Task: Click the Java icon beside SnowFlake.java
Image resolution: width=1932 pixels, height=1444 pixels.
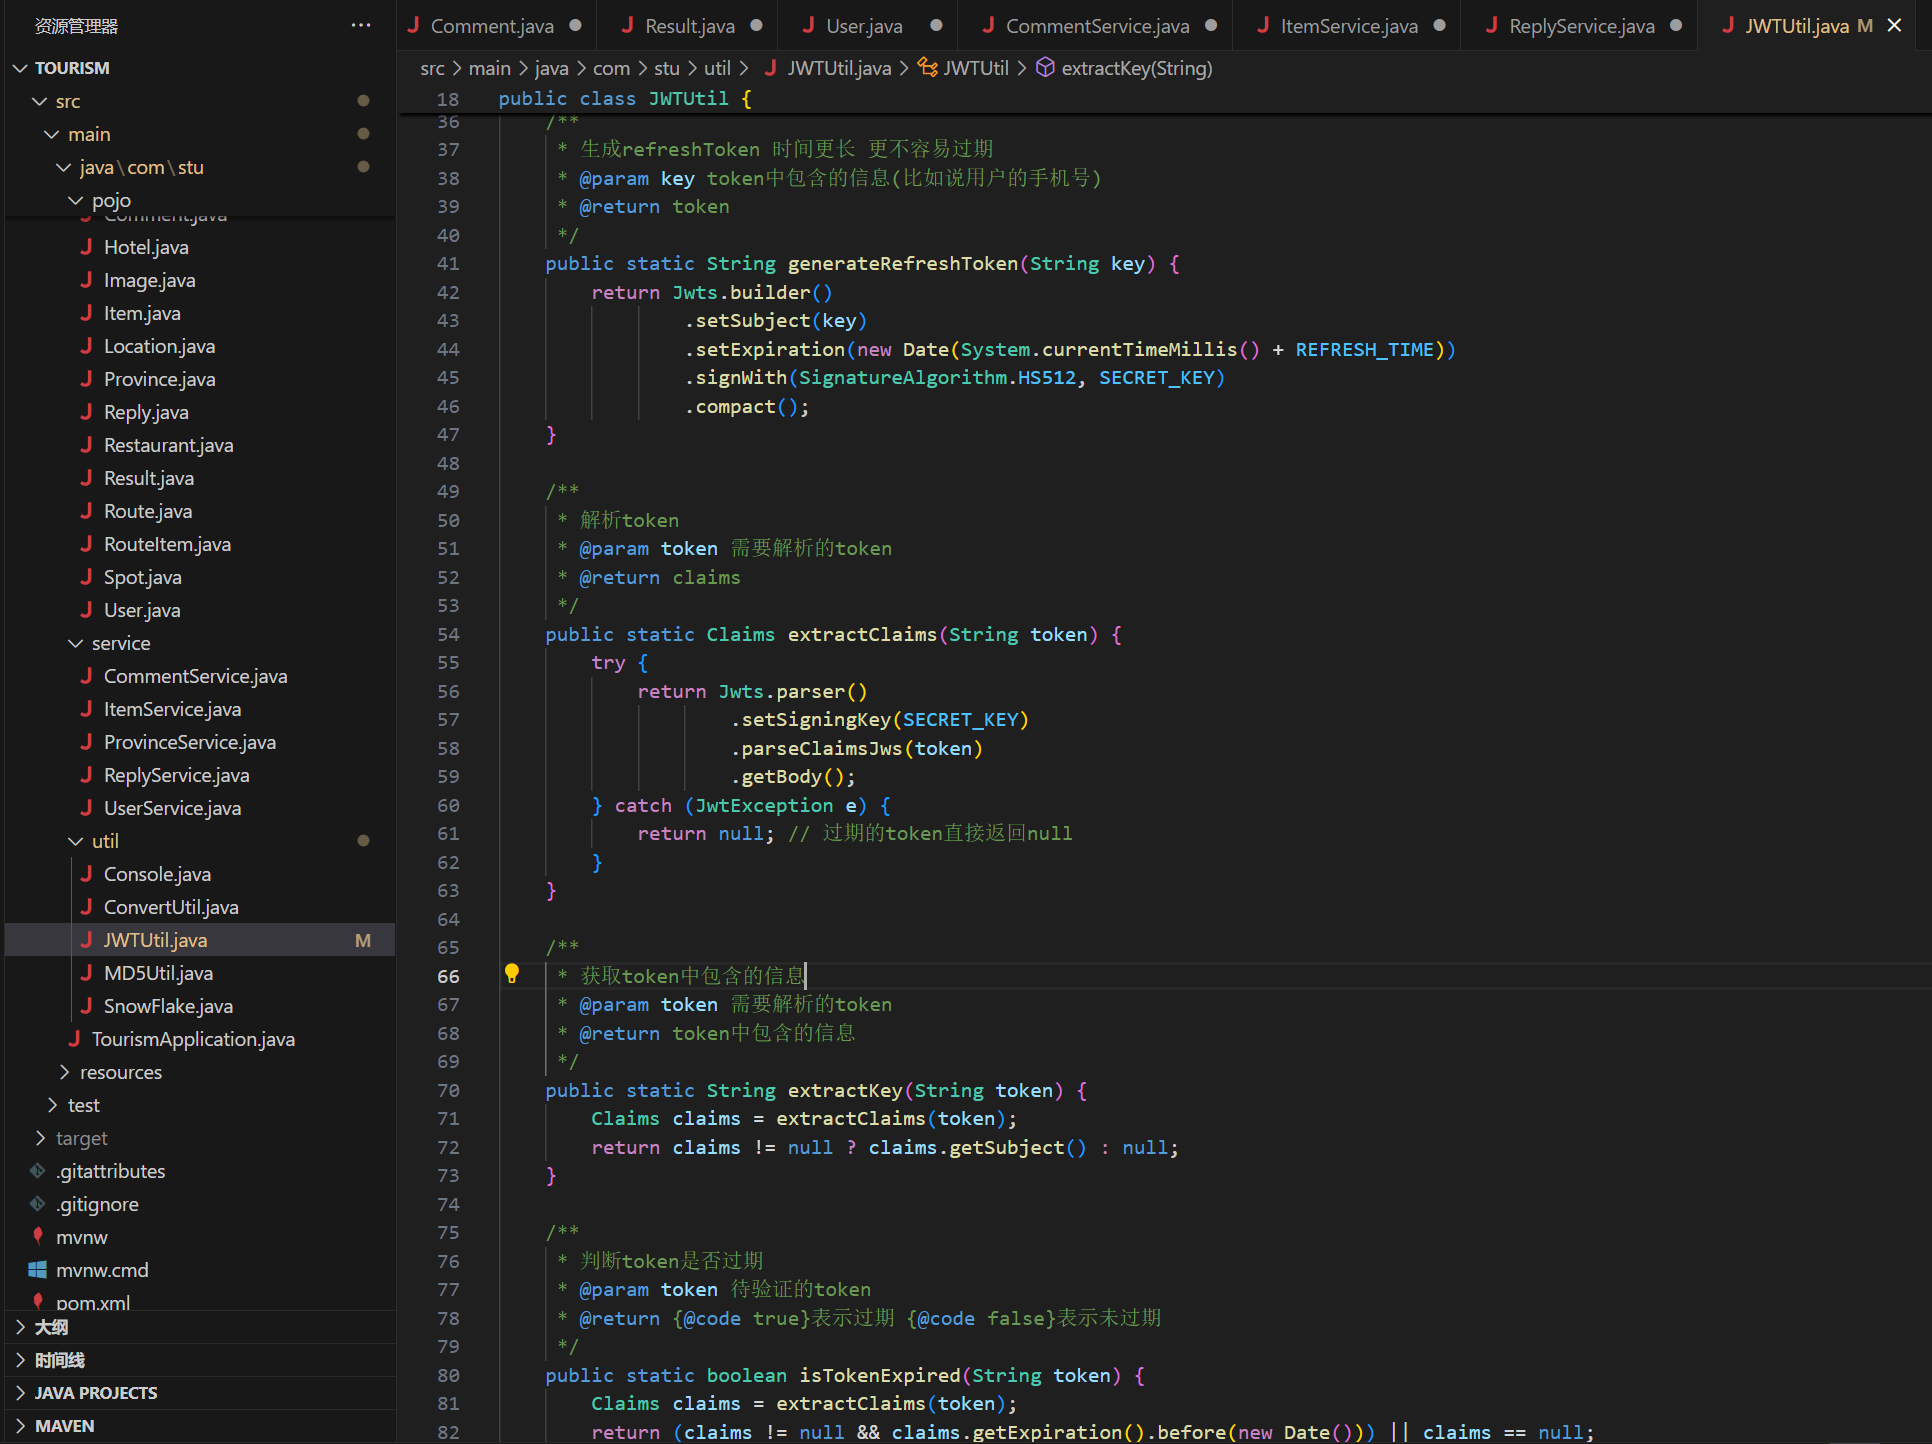Action: coord(86,1006)
